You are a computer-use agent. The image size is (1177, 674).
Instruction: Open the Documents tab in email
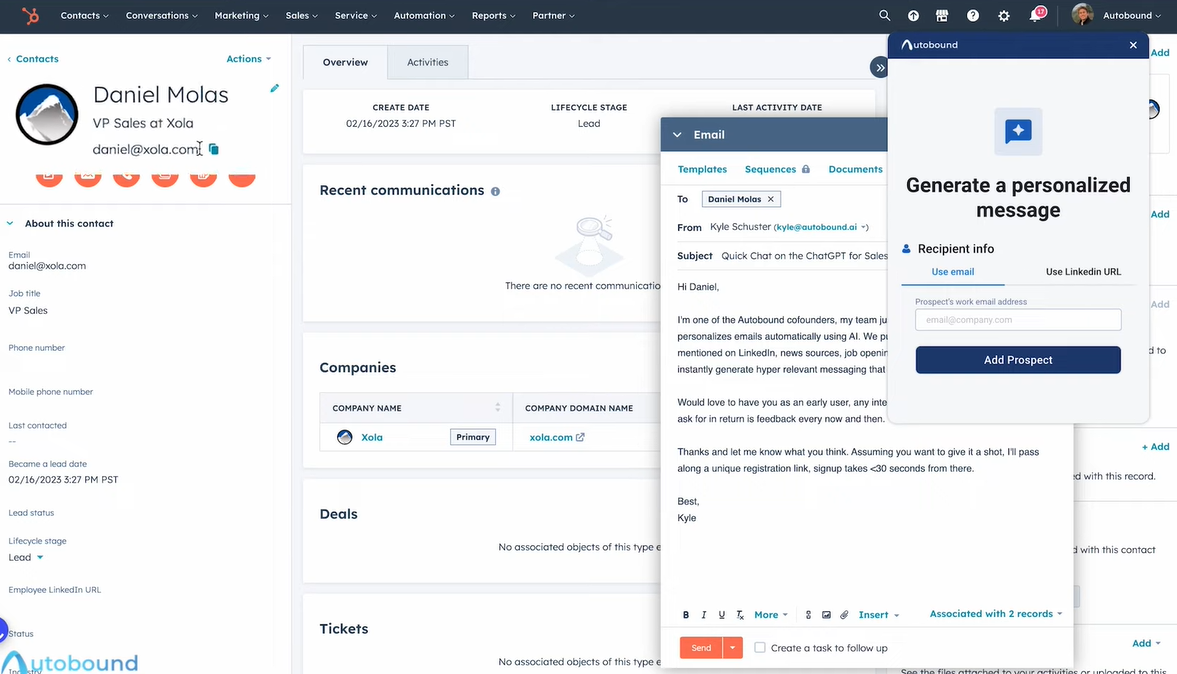[855, 170]
